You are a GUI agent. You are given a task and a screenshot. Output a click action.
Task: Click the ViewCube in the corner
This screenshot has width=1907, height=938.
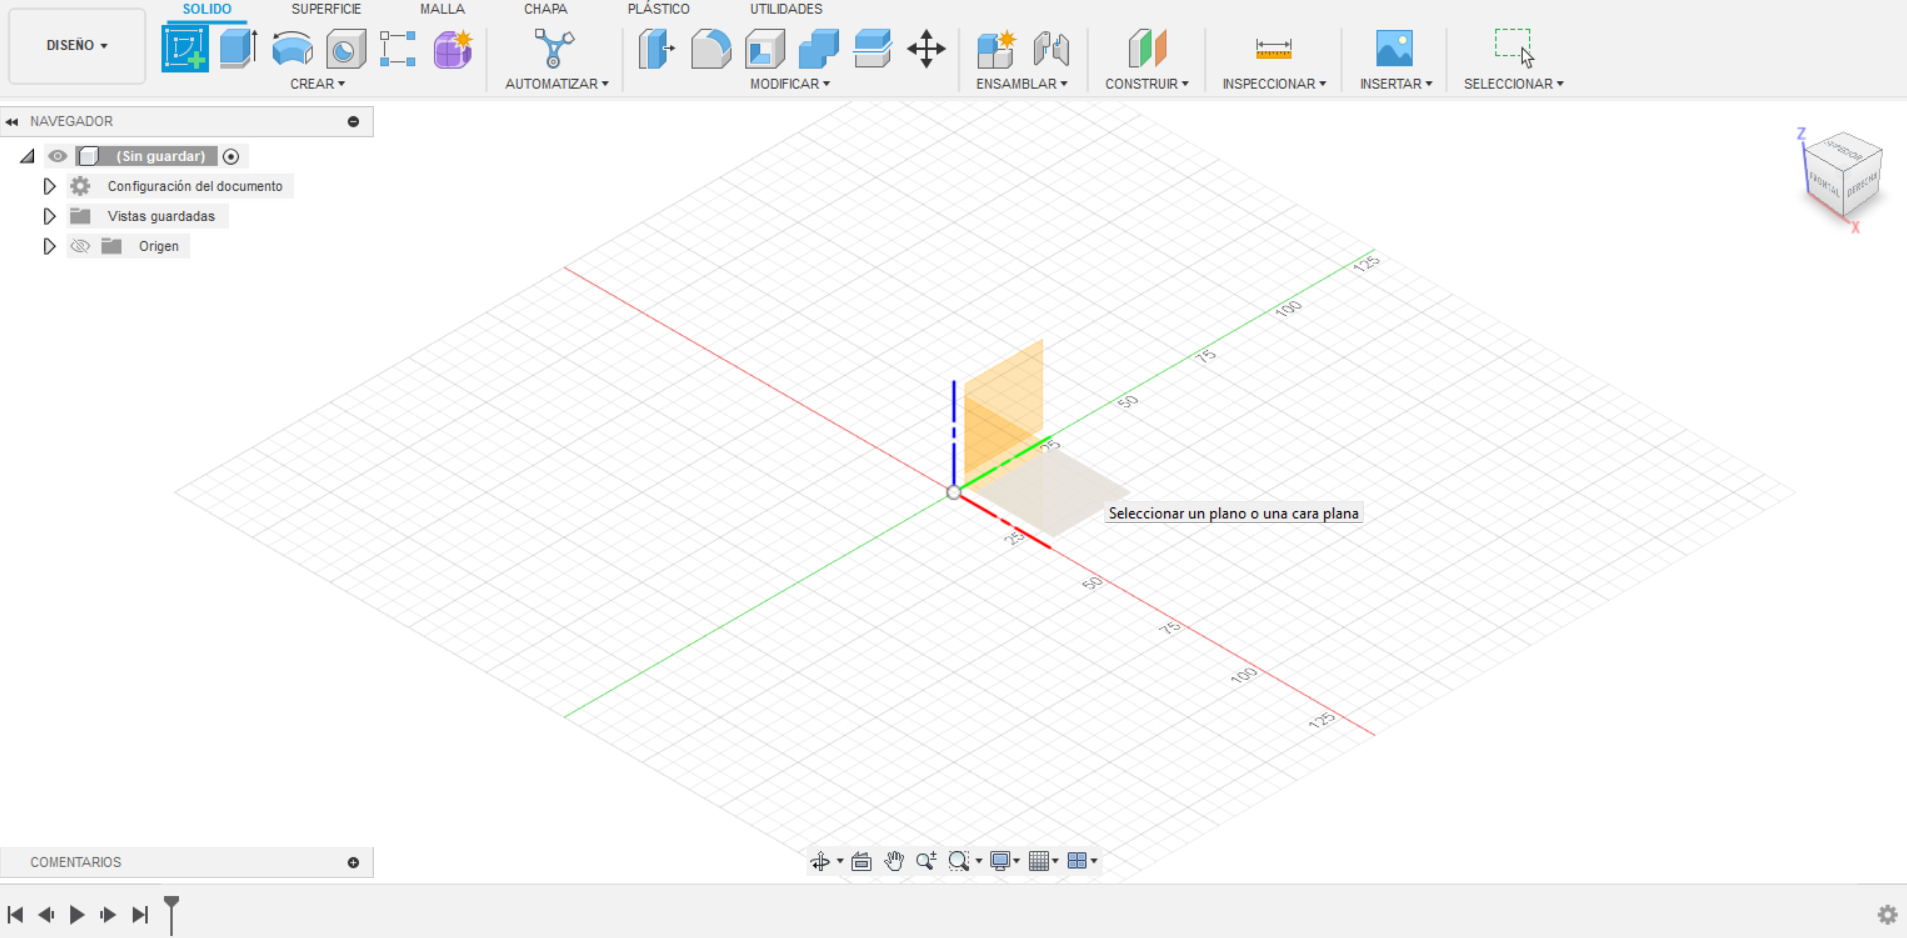click(x=1843, y=176)
